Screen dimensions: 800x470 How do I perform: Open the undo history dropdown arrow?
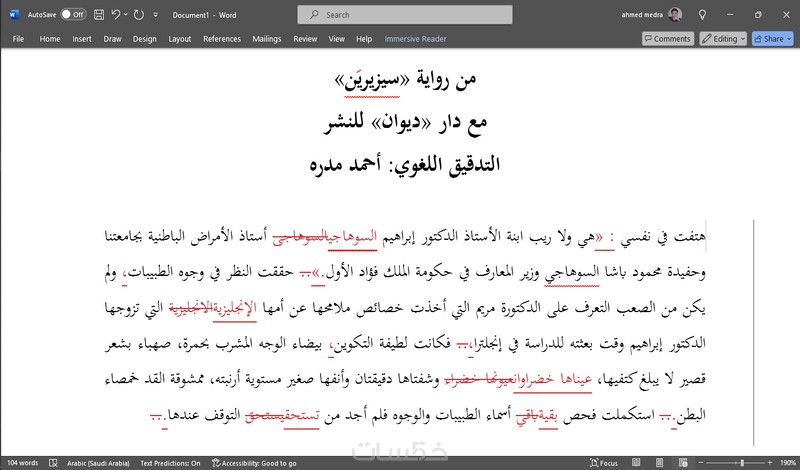click(x=126, y=15)
